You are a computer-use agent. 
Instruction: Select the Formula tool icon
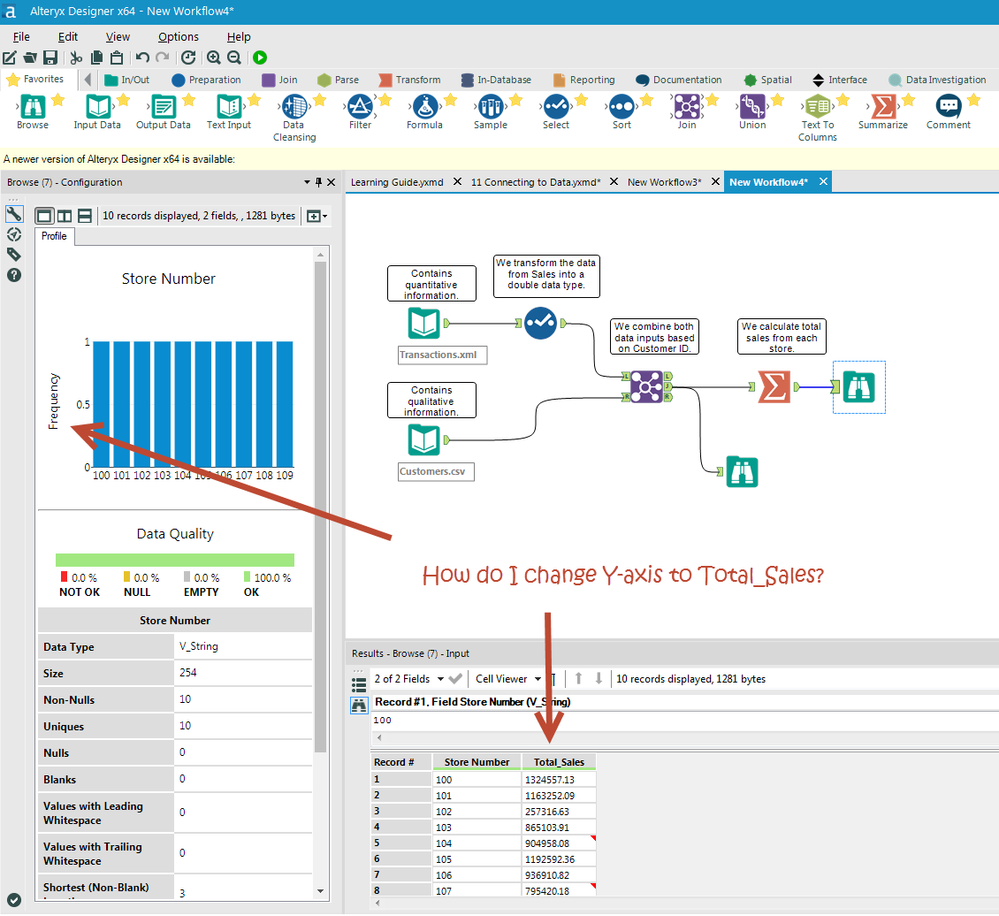pyautogui.click(x=425, y=107)
